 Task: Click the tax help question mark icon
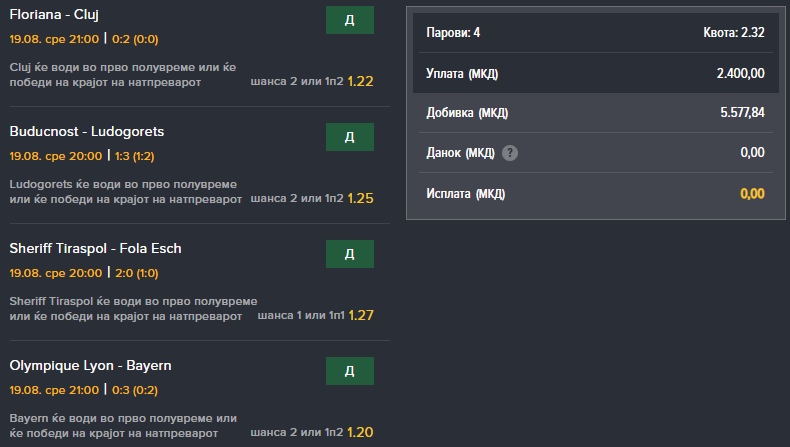(x=510, y=153)
